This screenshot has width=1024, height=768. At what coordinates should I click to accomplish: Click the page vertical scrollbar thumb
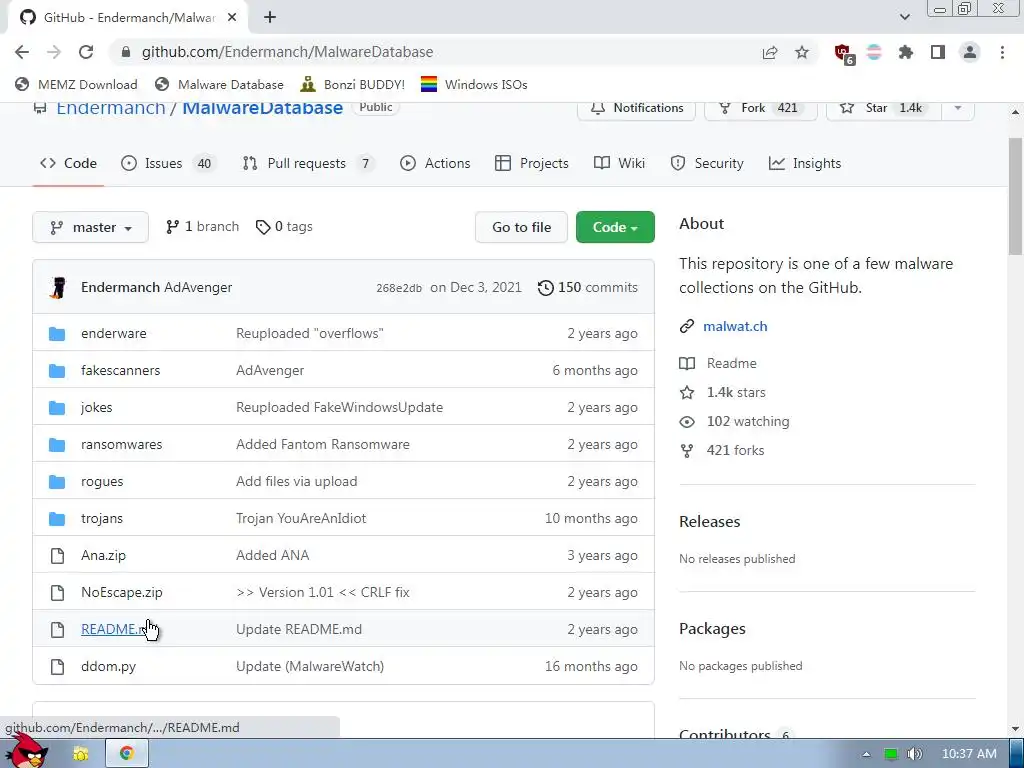pyautogui.click(x=1016, y=196)
